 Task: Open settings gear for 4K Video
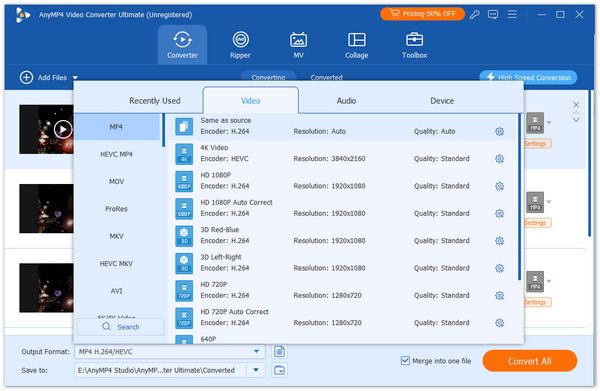(x=499, y=159)
